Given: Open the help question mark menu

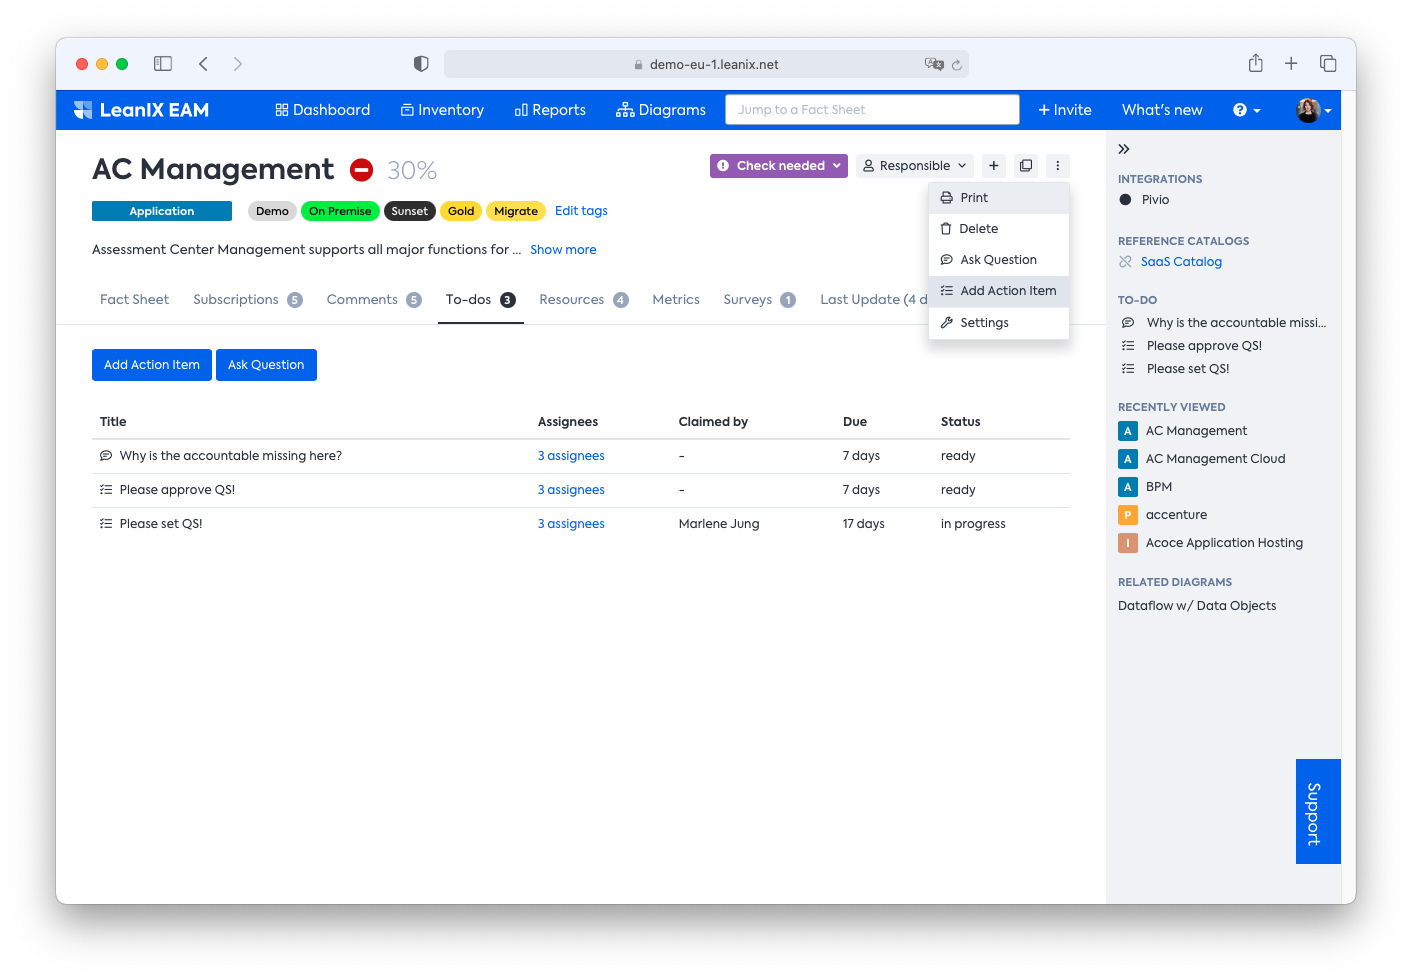Looking at the screenshot, I should (x=1246, y=110).
